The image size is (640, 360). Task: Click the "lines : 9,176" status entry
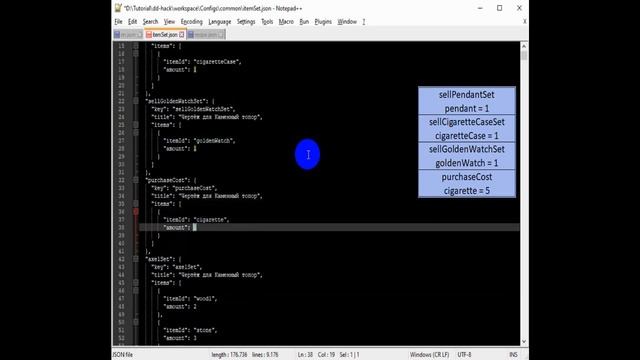[x=265, y=355]
